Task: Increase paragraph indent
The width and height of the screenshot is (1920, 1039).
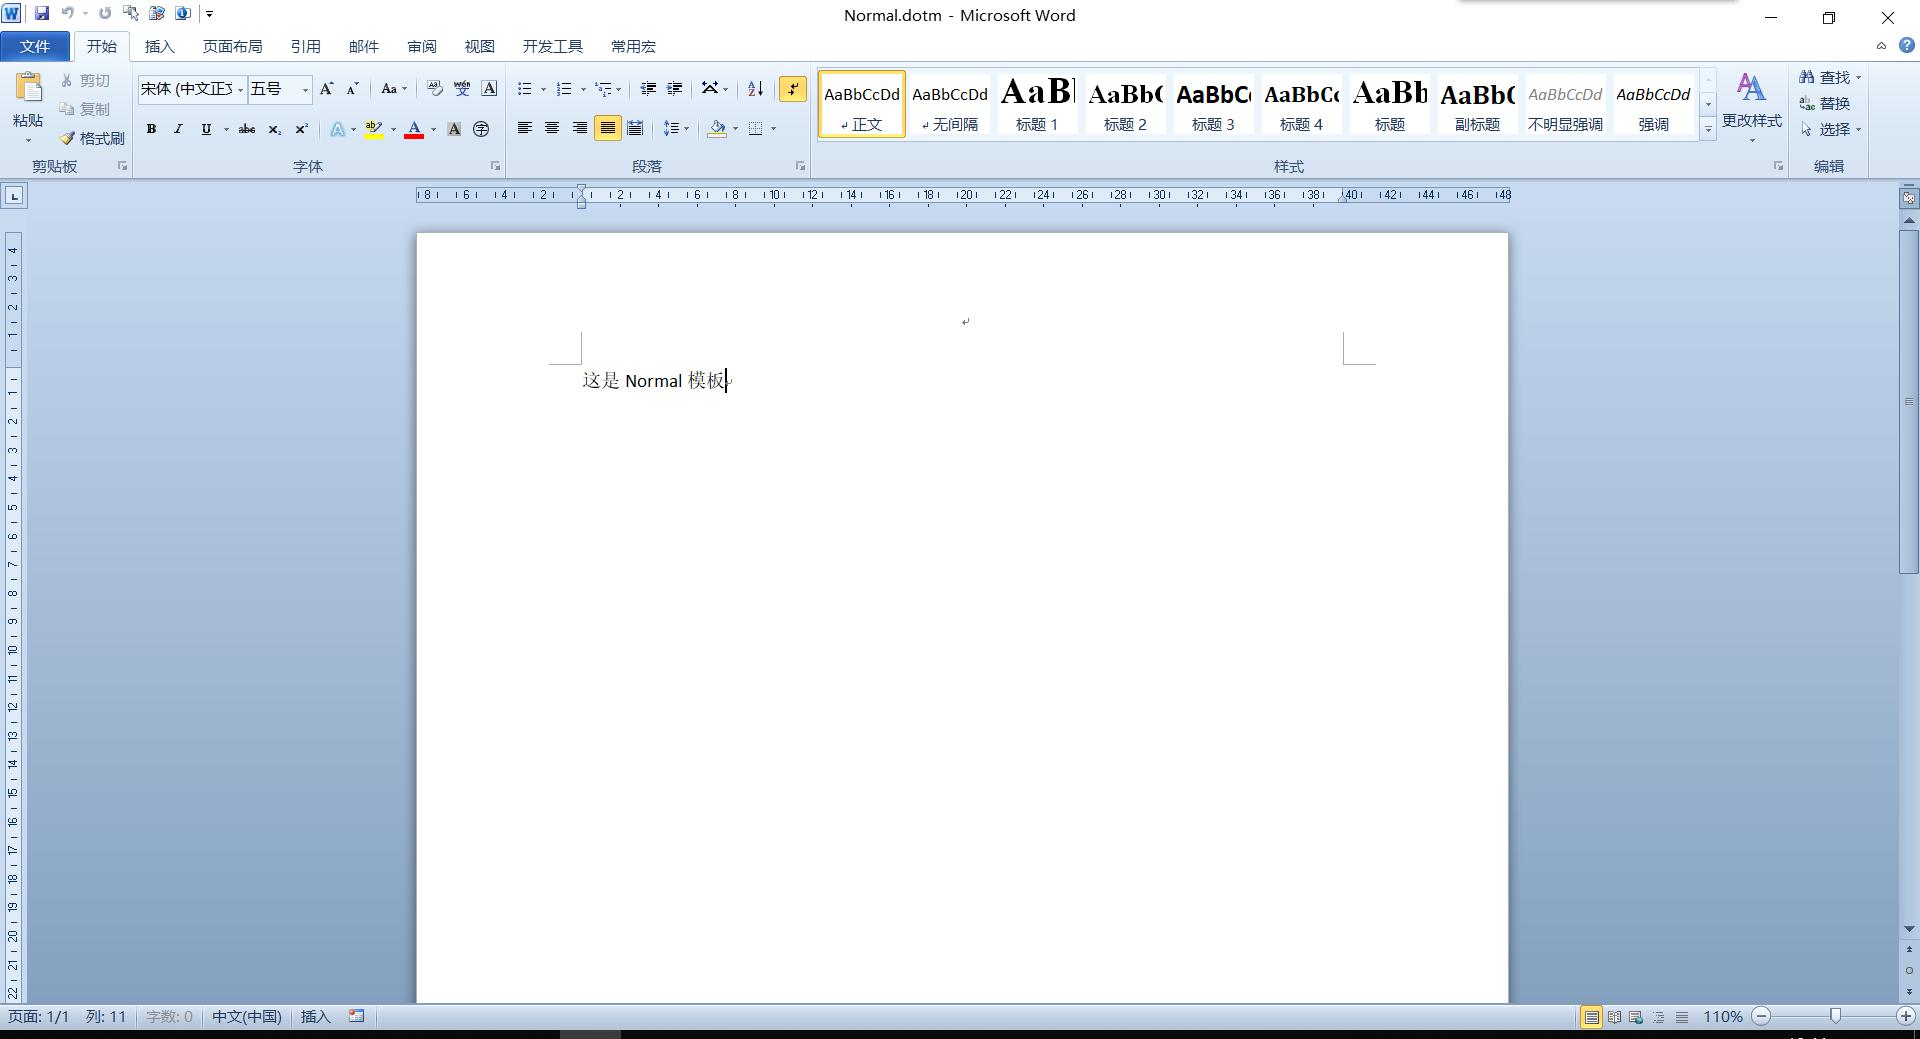Action: tap(675, 89)
